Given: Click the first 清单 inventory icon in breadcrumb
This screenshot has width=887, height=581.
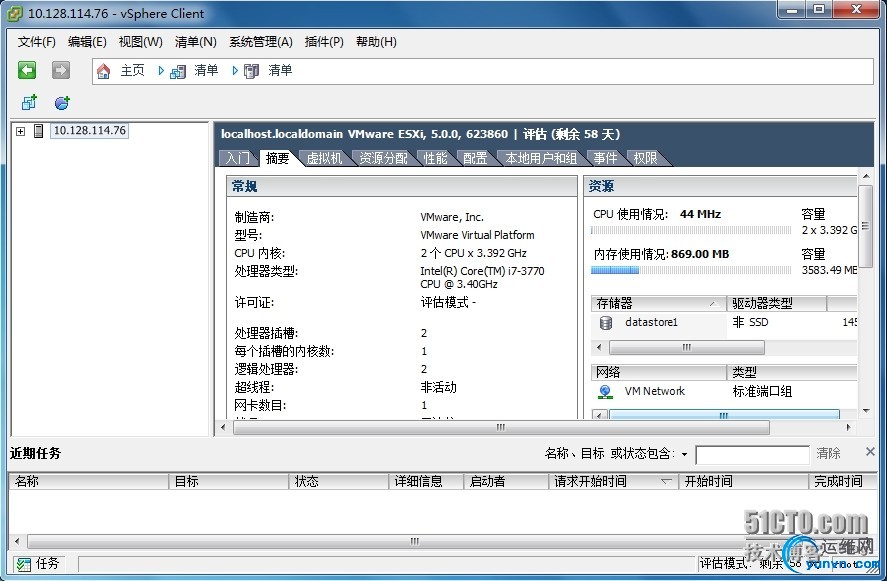Looking at the screenshot, I should (x=178, y=71).
